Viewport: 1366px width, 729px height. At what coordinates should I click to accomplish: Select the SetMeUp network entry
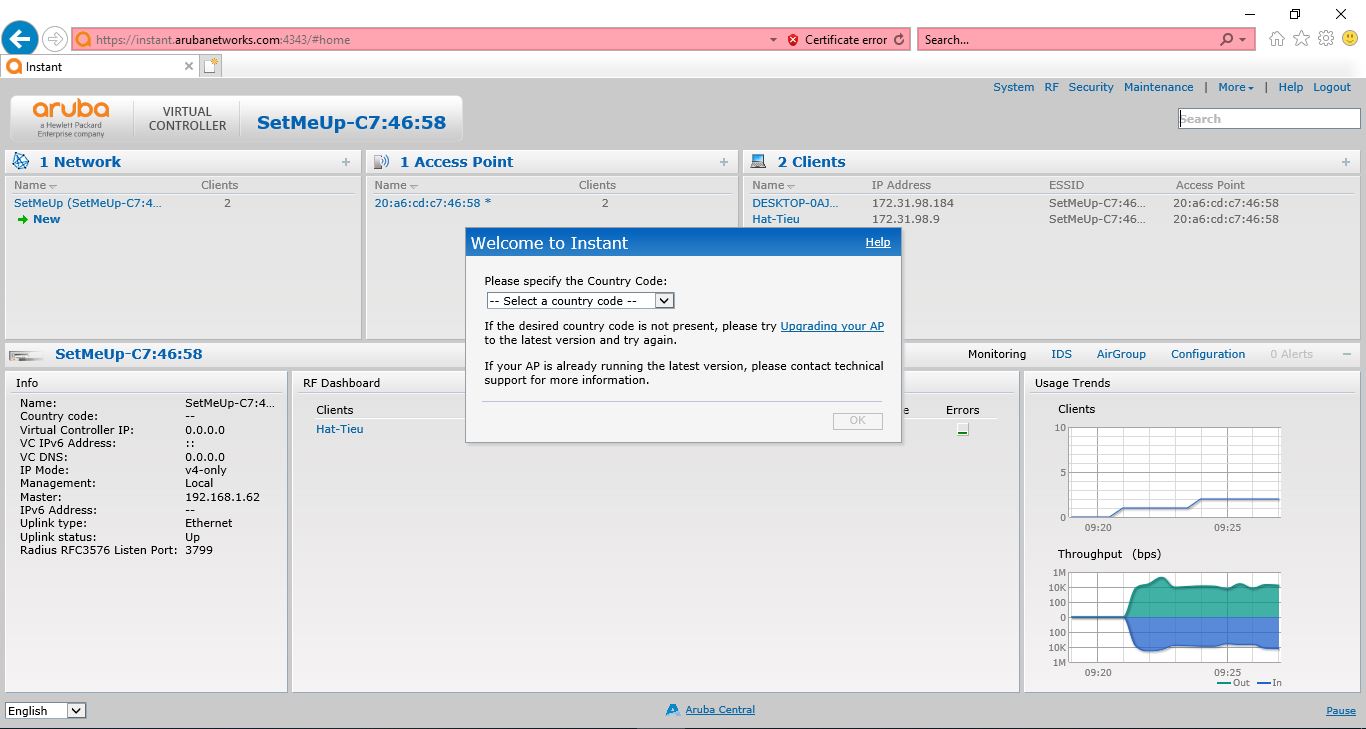pyautogui.click(x=88, y=203)
